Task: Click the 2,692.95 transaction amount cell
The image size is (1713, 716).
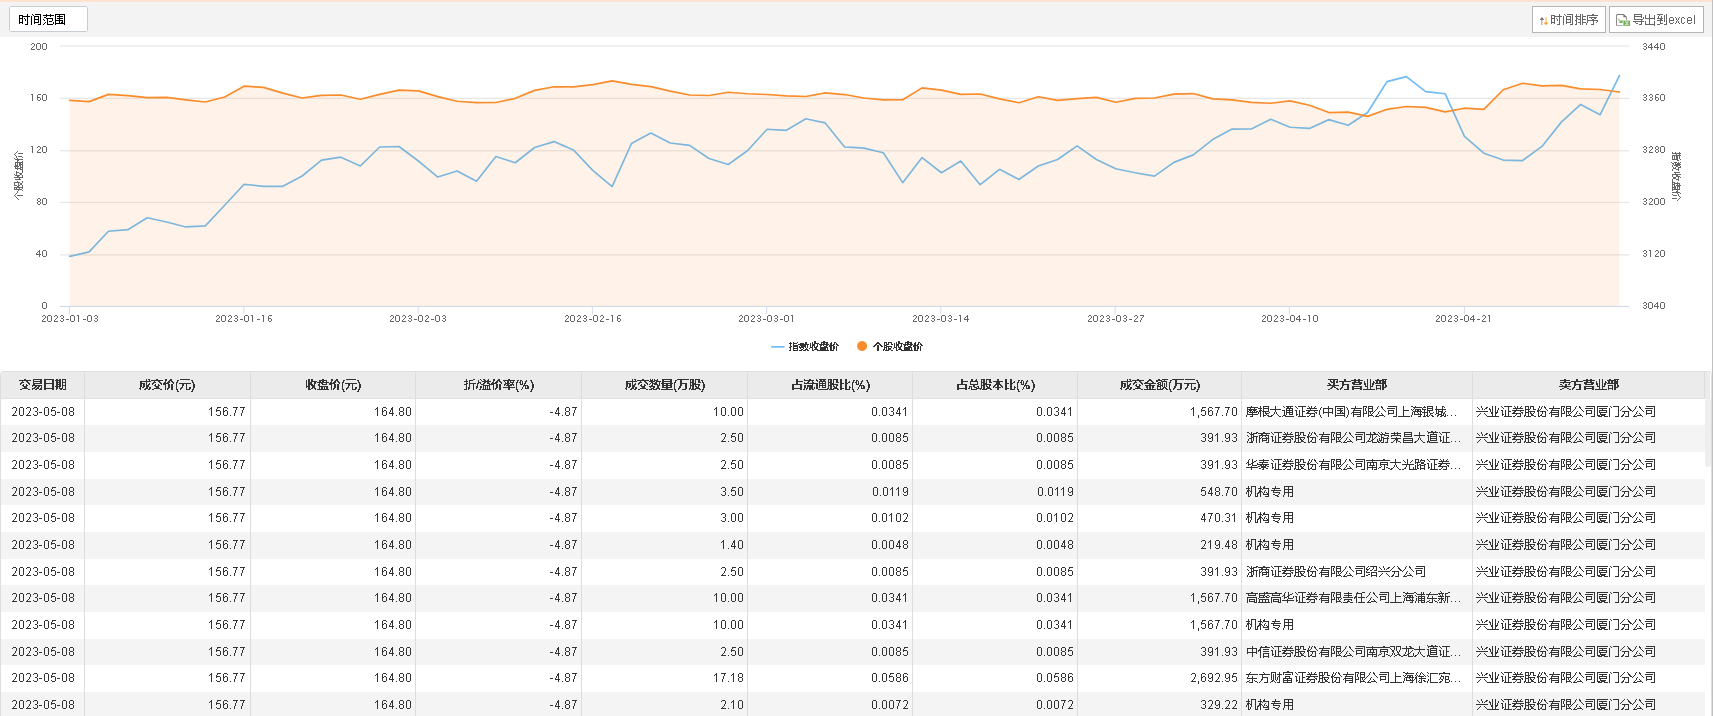Action: 1160,678
